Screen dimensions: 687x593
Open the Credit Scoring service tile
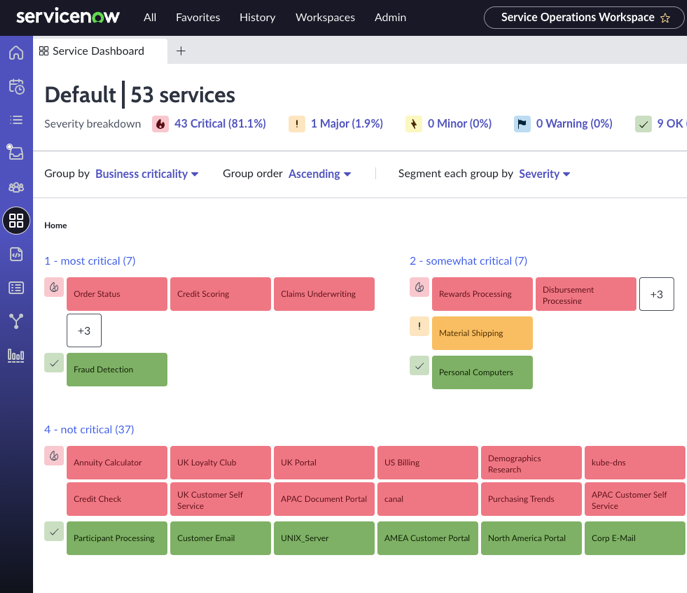220,294
